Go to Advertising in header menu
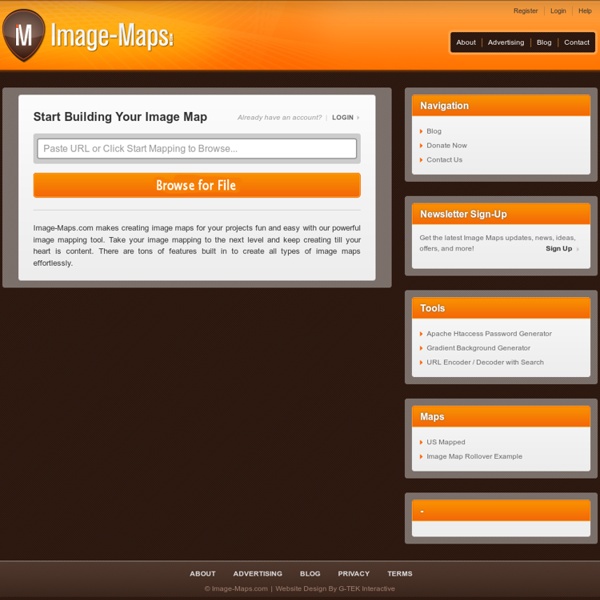 pyautogui.click(x=506, y=42)
